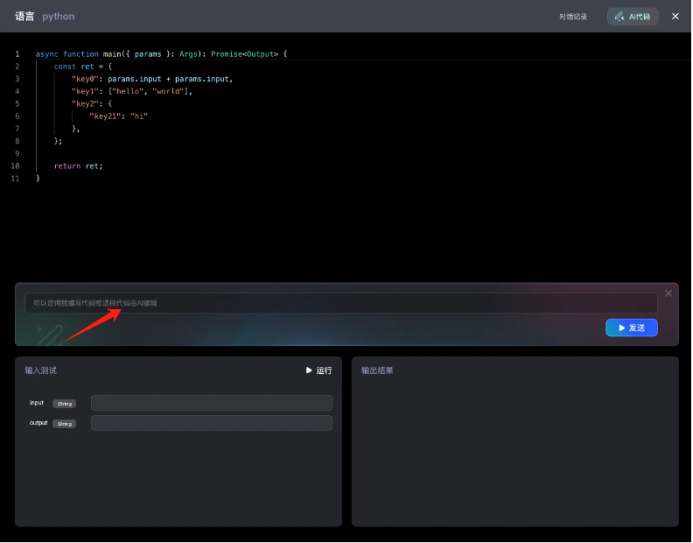Screen dimensions: 693x543
Task: Click the AI代码 button
Action: click(x=632, y=17)
